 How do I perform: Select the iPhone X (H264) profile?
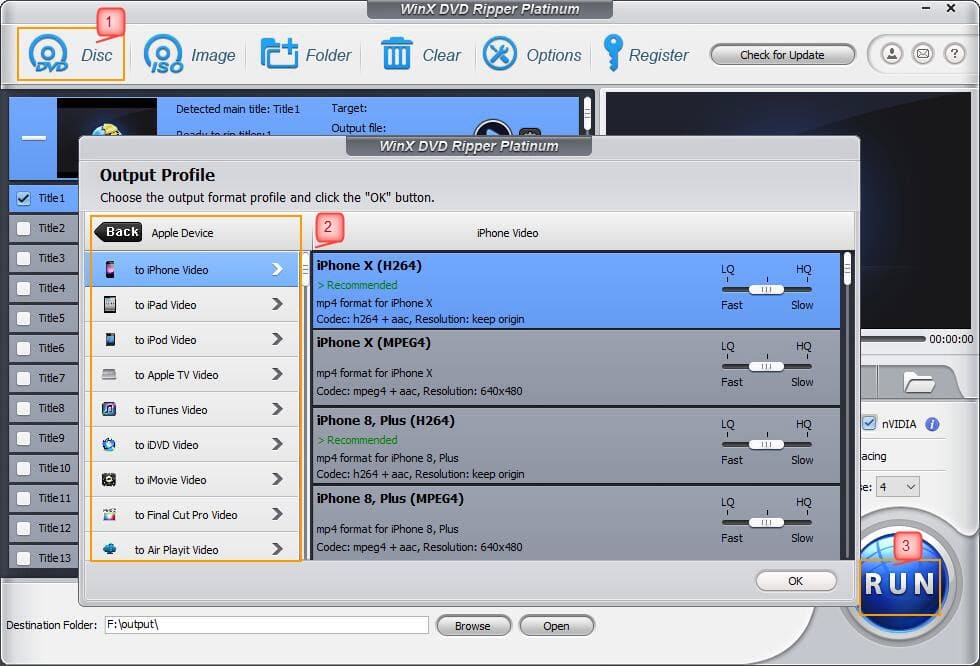coord(576,291)
